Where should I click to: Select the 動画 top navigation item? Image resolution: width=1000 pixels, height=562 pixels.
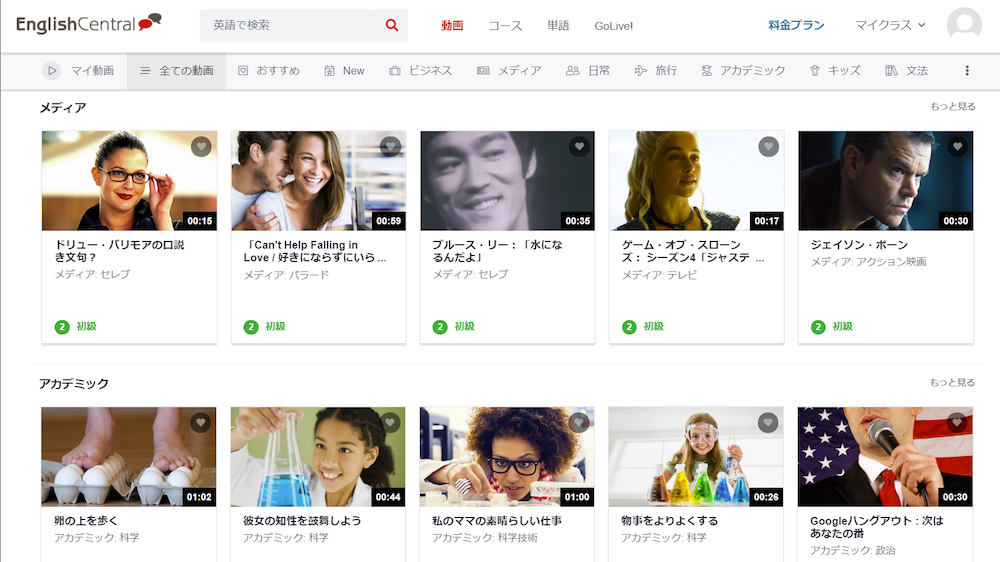452,26
